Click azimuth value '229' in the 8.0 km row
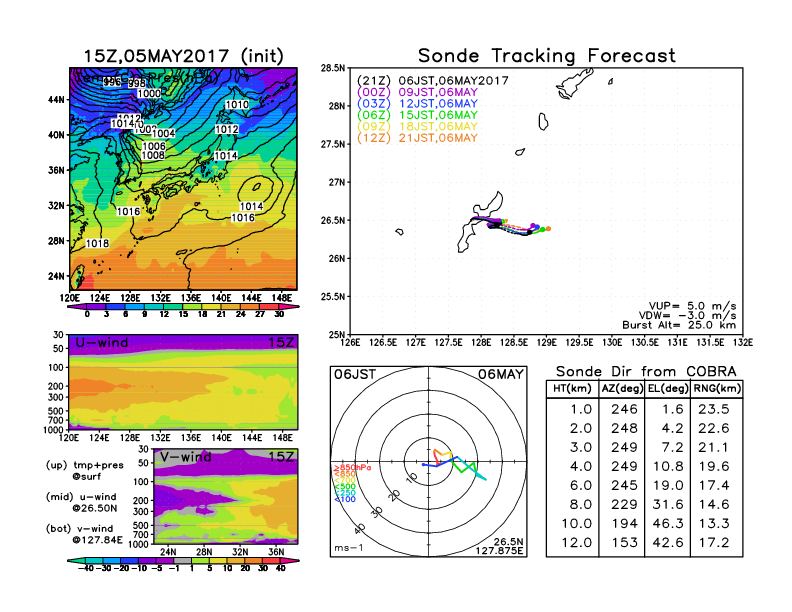The height and width of the screenshot is (612, 792). [x=624, y=504]
